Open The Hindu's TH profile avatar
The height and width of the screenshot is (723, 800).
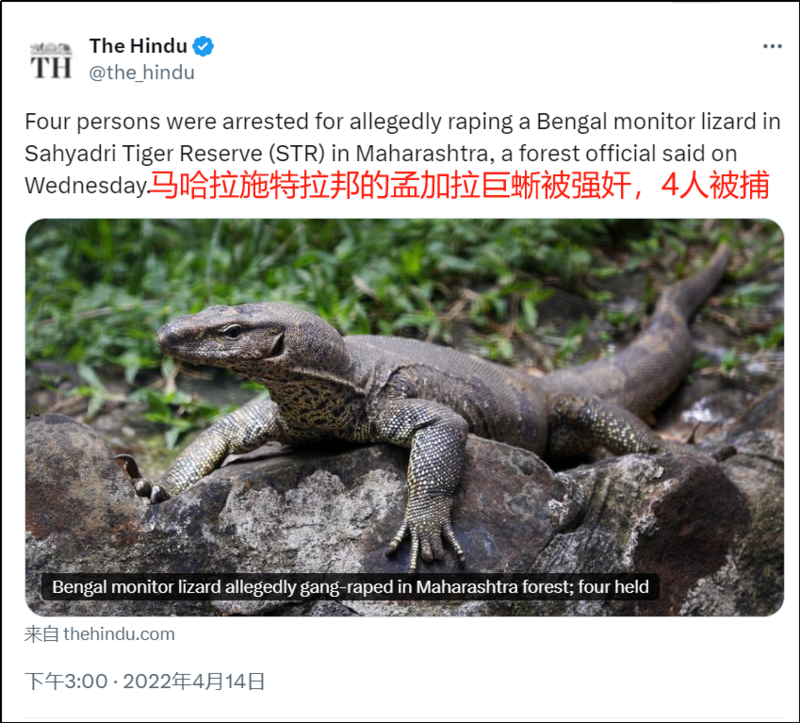click(x=51, y=61)
